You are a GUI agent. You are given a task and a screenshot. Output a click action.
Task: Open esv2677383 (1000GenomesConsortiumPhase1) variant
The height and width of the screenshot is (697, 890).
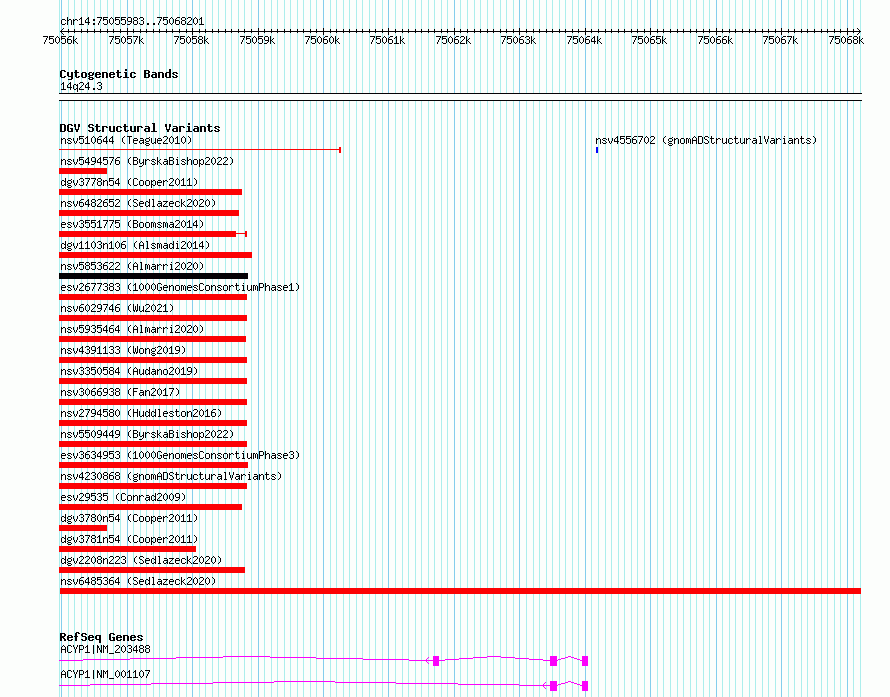(x=180, y=287)
